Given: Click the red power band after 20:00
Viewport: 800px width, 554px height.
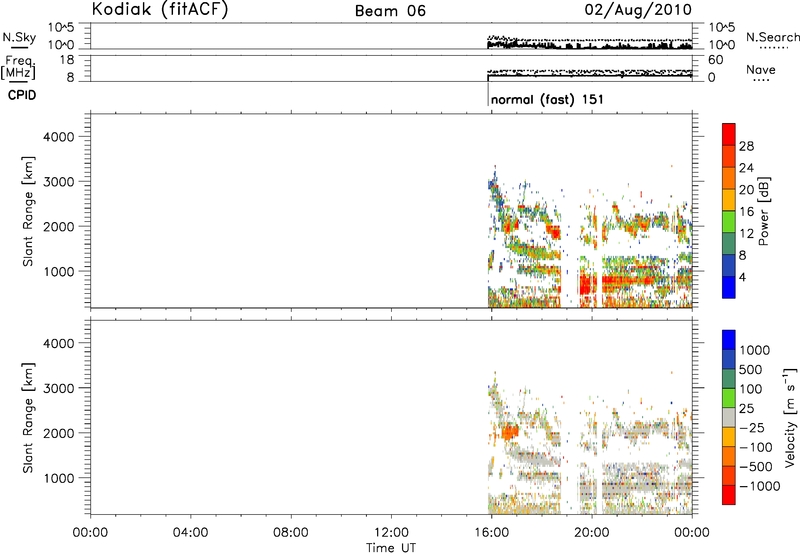Looking at the screenshot, I should [x=629, y=280].
